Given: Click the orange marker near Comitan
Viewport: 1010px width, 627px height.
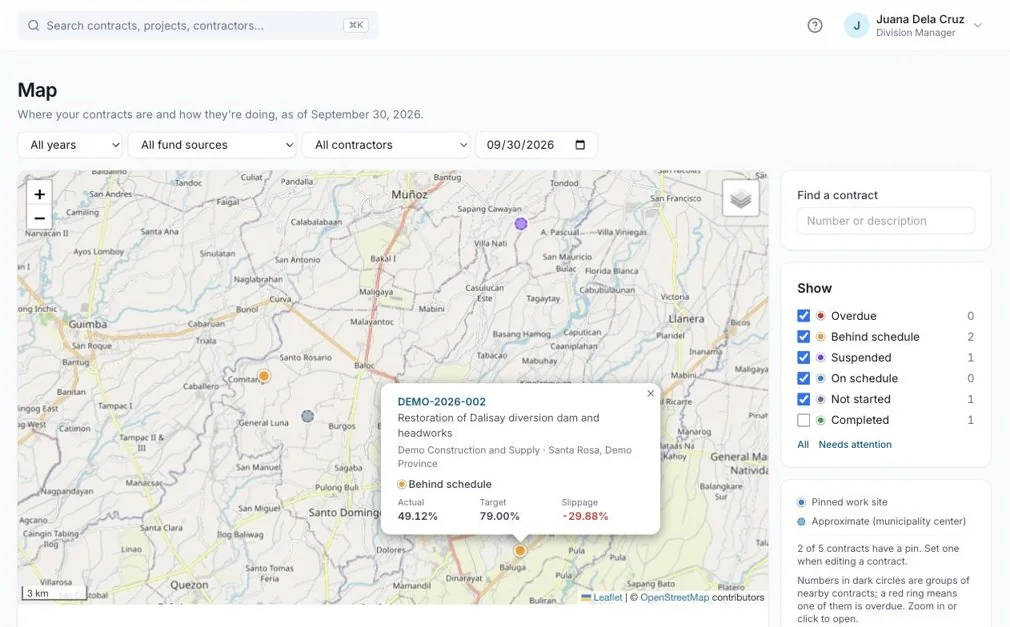Looking at the screenshot, I should [x=264, y=376].
